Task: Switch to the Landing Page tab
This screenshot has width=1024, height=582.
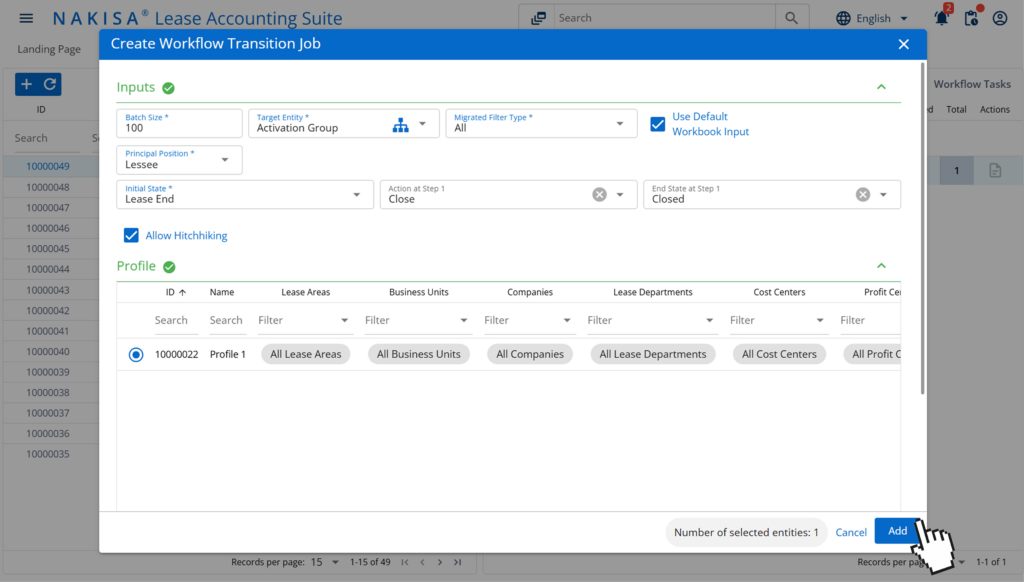Action: click(x=48, y=48)
